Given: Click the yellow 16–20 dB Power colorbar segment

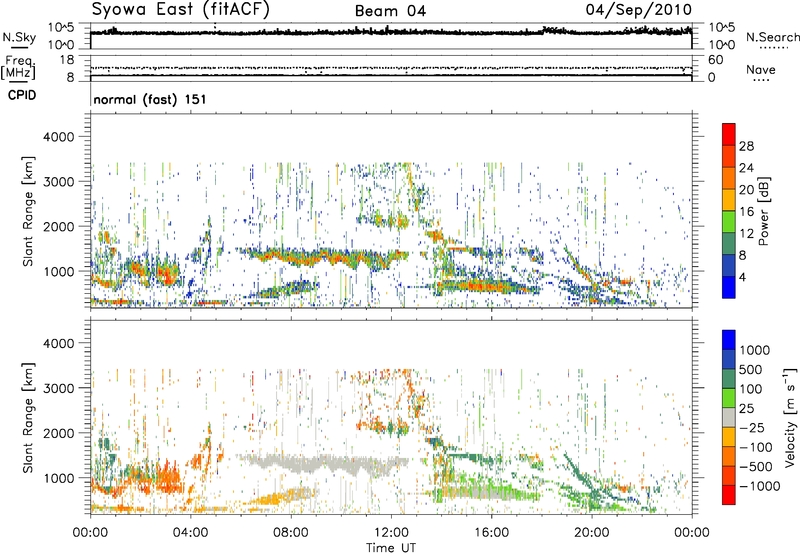Looking at the screenshot, I should pyautogui.click(x=729, y=200).
